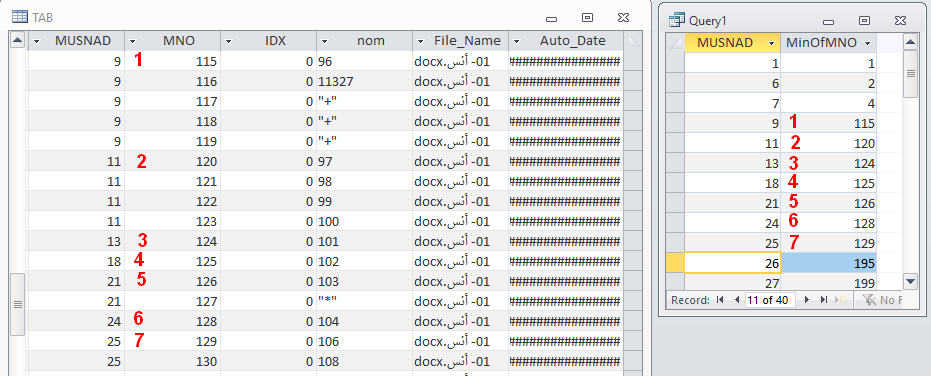Click new record button in Query1 navigator
Screen dimensions: 931x376
pos(840,300)
